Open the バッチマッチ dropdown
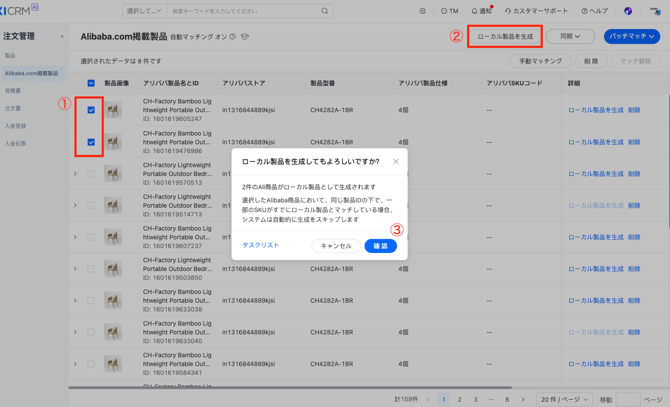Viewport: 670px width, 407px height. [632, 36]
